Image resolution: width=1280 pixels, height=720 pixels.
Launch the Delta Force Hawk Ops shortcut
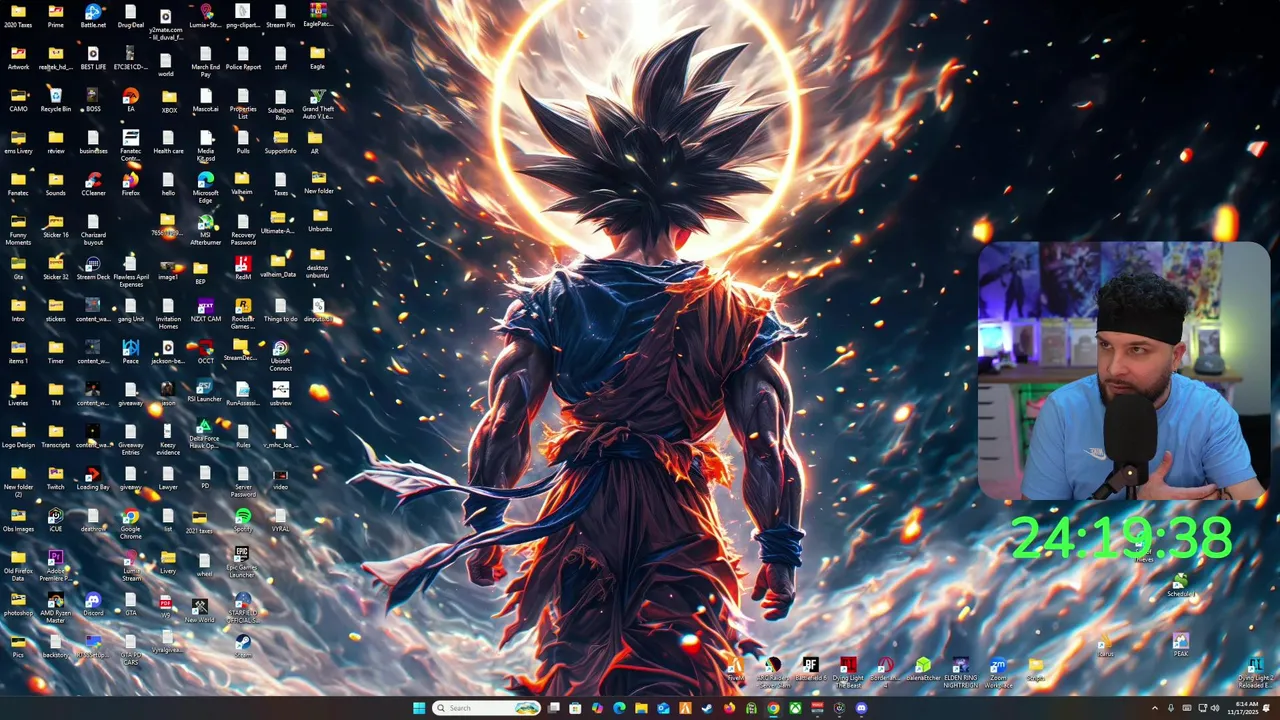(x=203, y=433)
